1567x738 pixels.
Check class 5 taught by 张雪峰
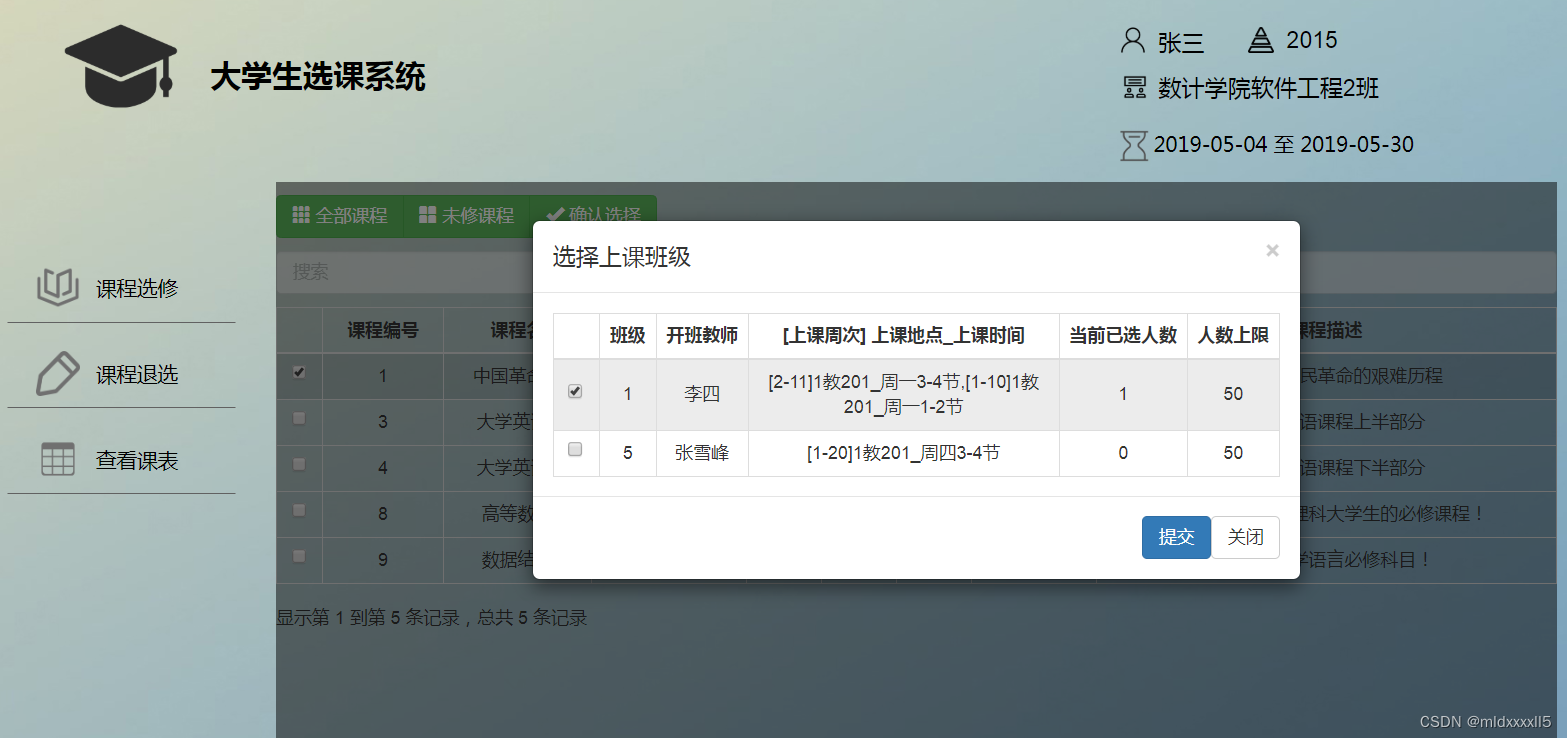tap(575, 450)
